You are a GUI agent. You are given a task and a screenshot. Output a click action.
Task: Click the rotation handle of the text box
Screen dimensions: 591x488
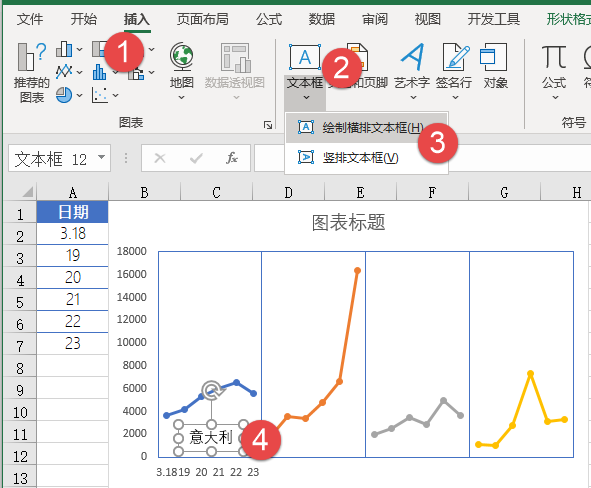[212, 390]
